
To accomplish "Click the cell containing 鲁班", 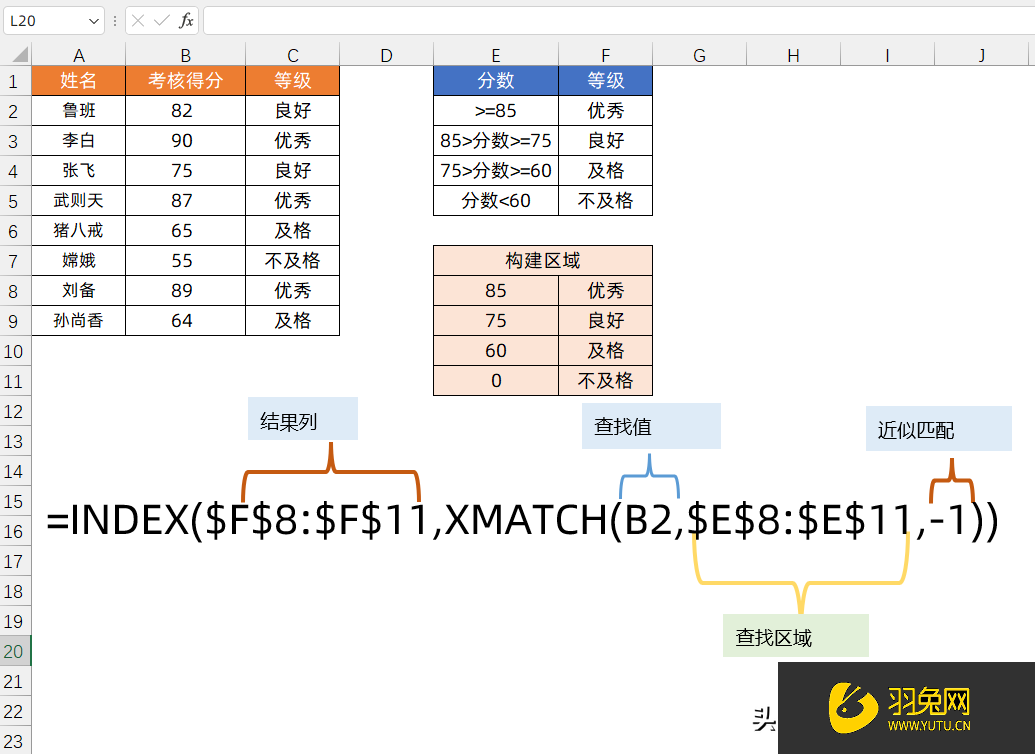I will point(78,111).
